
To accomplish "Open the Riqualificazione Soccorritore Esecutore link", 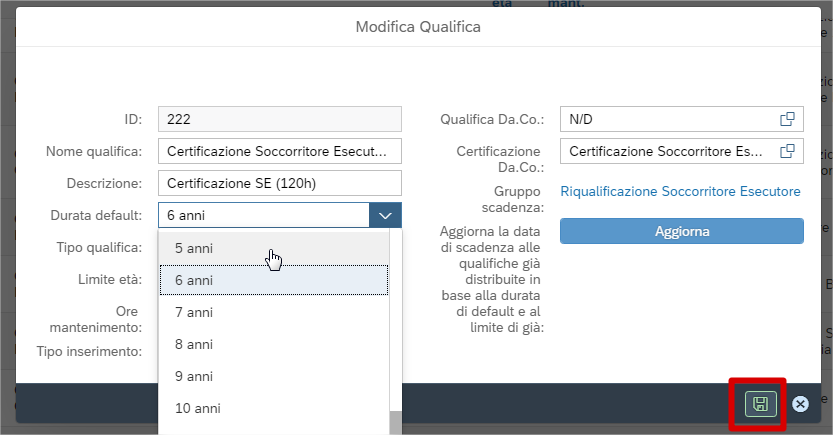I will 680,191.
